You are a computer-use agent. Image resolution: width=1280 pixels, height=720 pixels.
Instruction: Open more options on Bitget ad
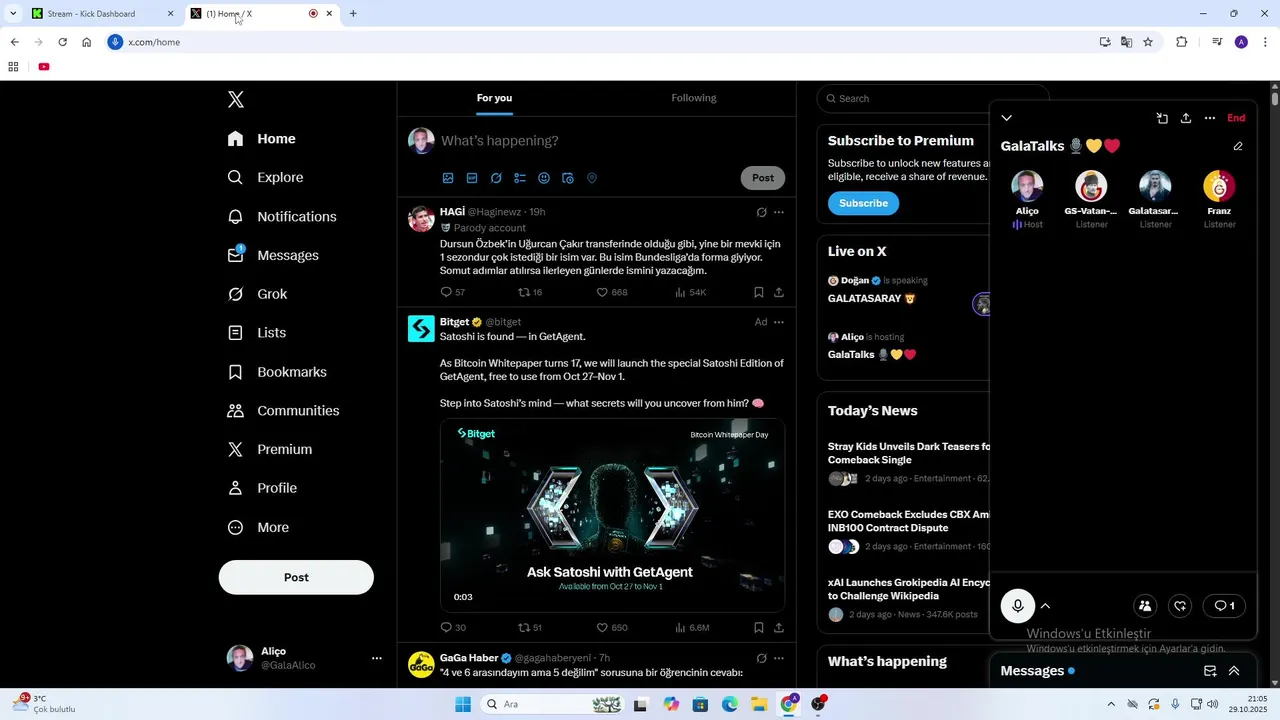pyautogui.click(x=779, y=322)
